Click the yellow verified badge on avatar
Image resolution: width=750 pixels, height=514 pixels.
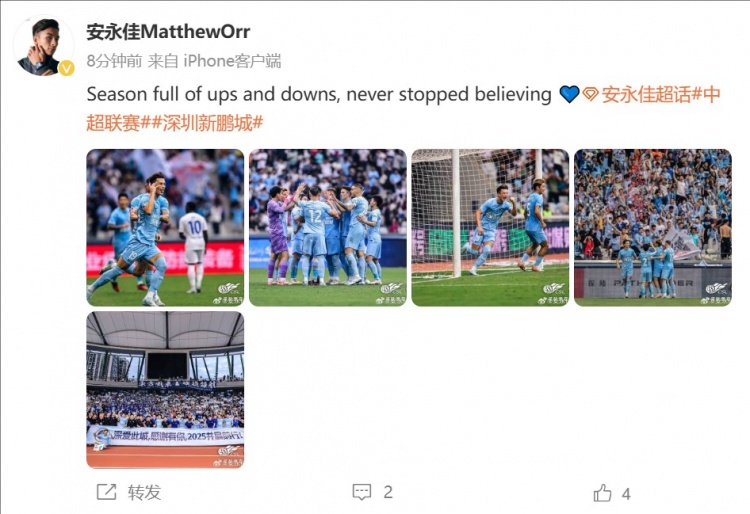pos(66,68)
